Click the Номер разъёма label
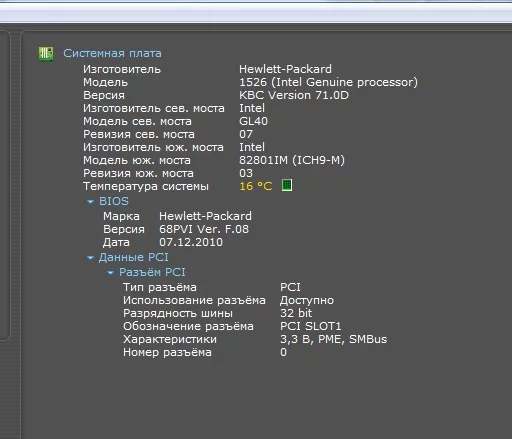 coord(167,352)
